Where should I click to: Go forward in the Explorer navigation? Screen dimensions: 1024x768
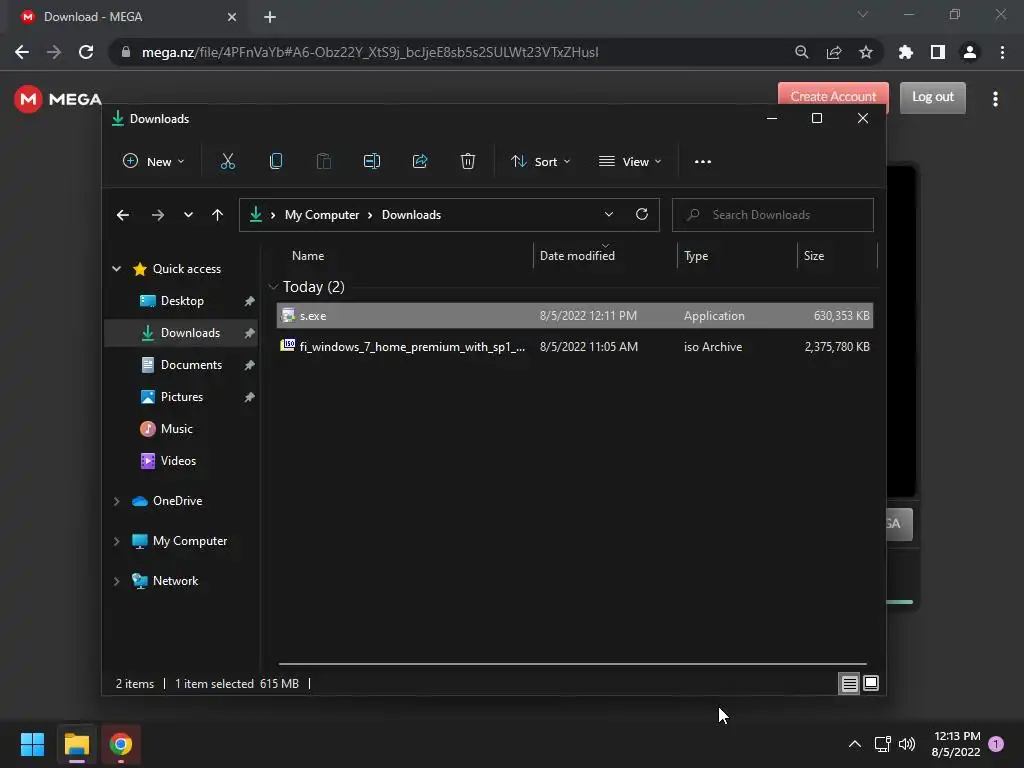pos(157,215)
